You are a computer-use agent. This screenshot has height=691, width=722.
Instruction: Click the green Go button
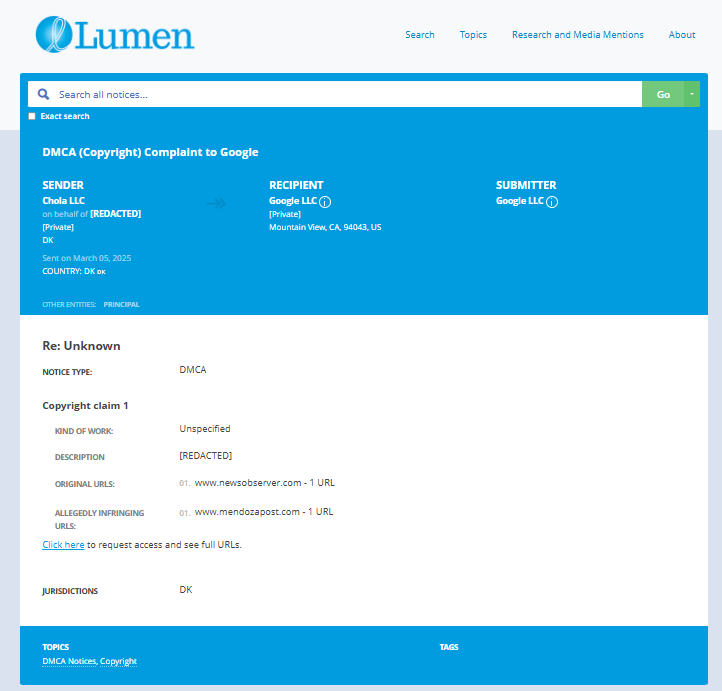pos(663,94)
